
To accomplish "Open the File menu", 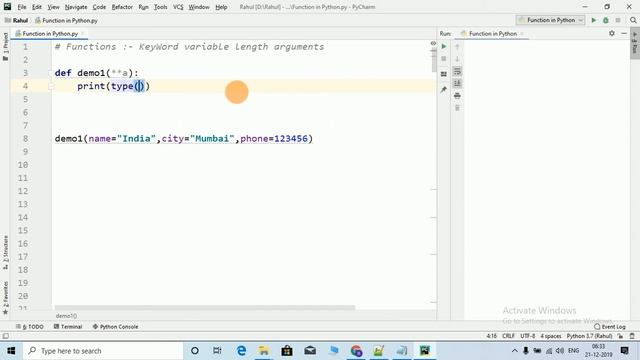I will pyautogui.click(x=22, y=7).
